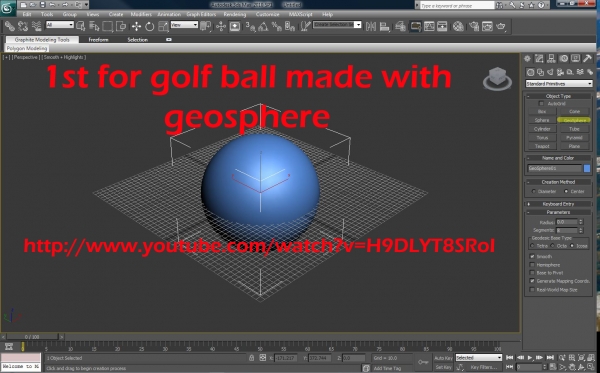
Task: Select the Select and Link tool
Action: [10, 26]
